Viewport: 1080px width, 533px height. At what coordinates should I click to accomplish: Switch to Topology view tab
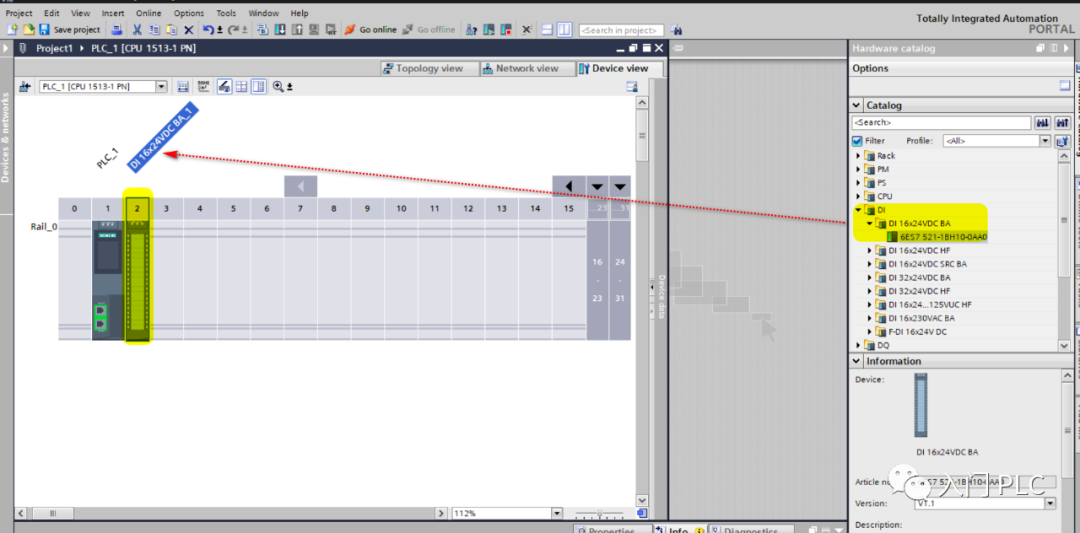[429, 68]
